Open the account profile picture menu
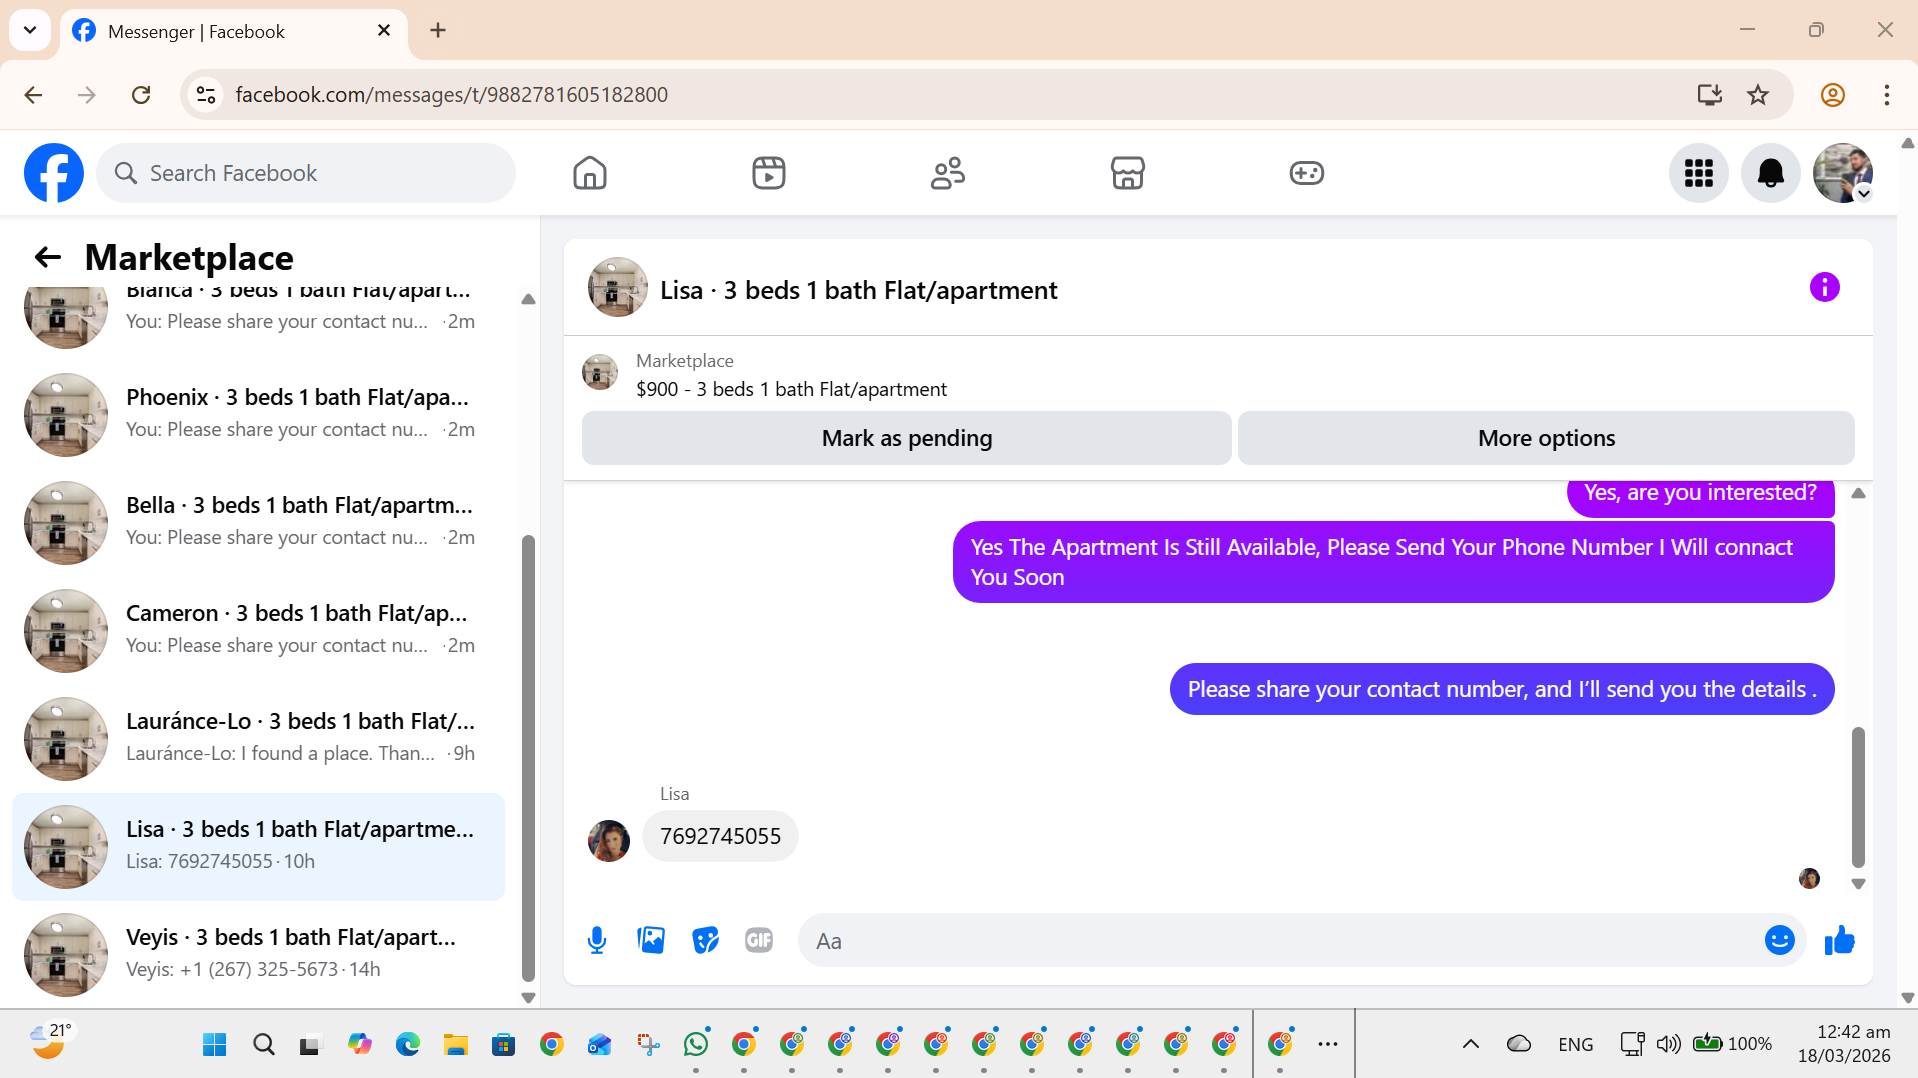 1843,173
